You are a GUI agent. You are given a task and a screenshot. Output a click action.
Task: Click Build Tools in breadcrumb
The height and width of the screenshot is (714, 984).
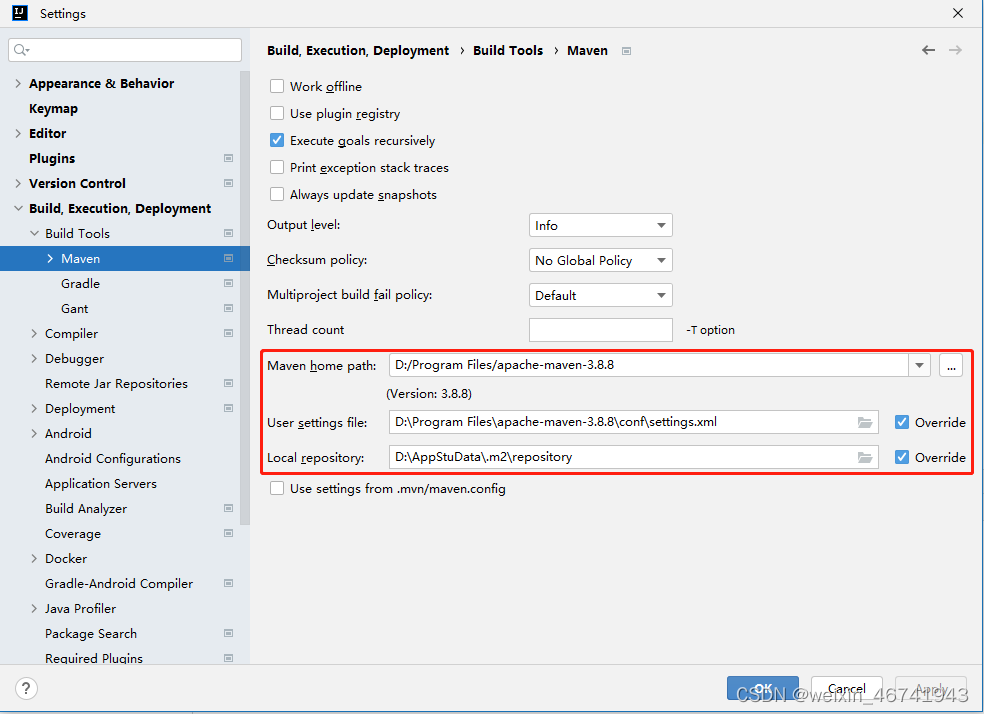click(x=508, y=50)
